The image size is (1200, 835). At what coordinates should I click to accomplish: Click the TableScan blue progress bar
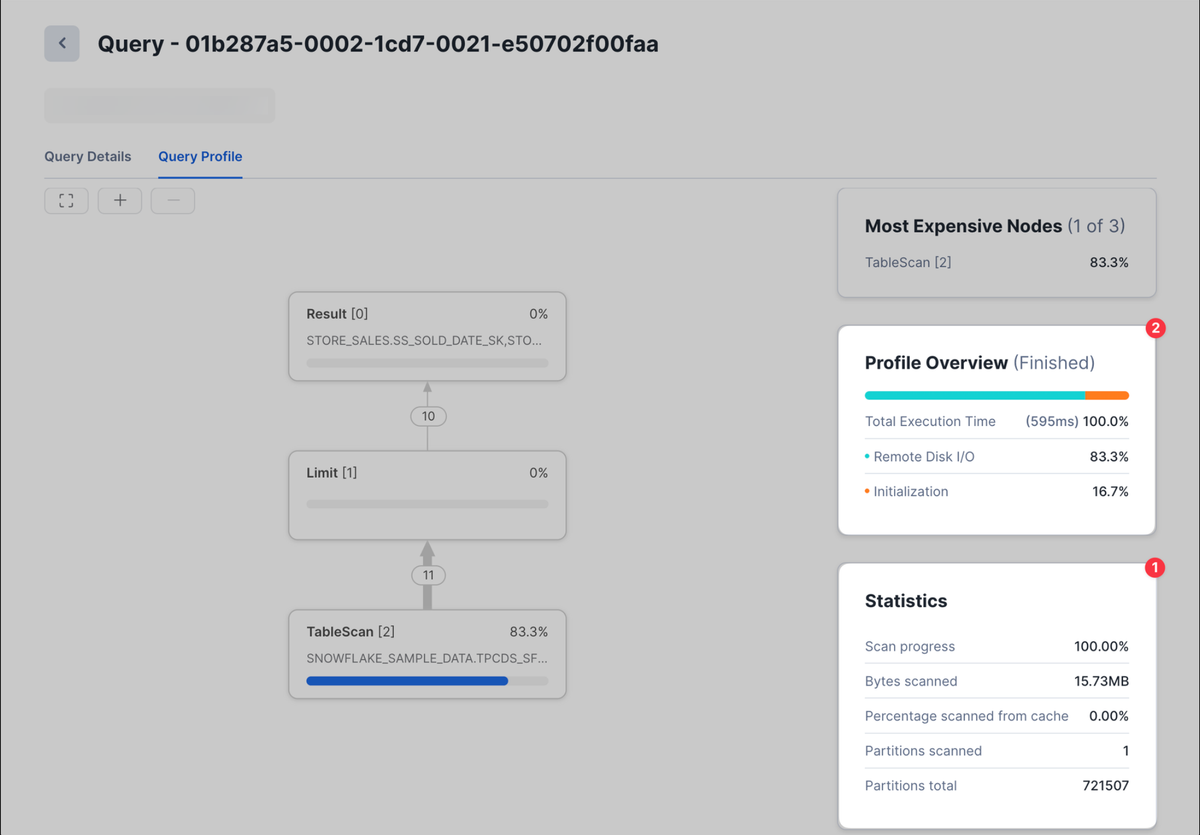[407, 681]
